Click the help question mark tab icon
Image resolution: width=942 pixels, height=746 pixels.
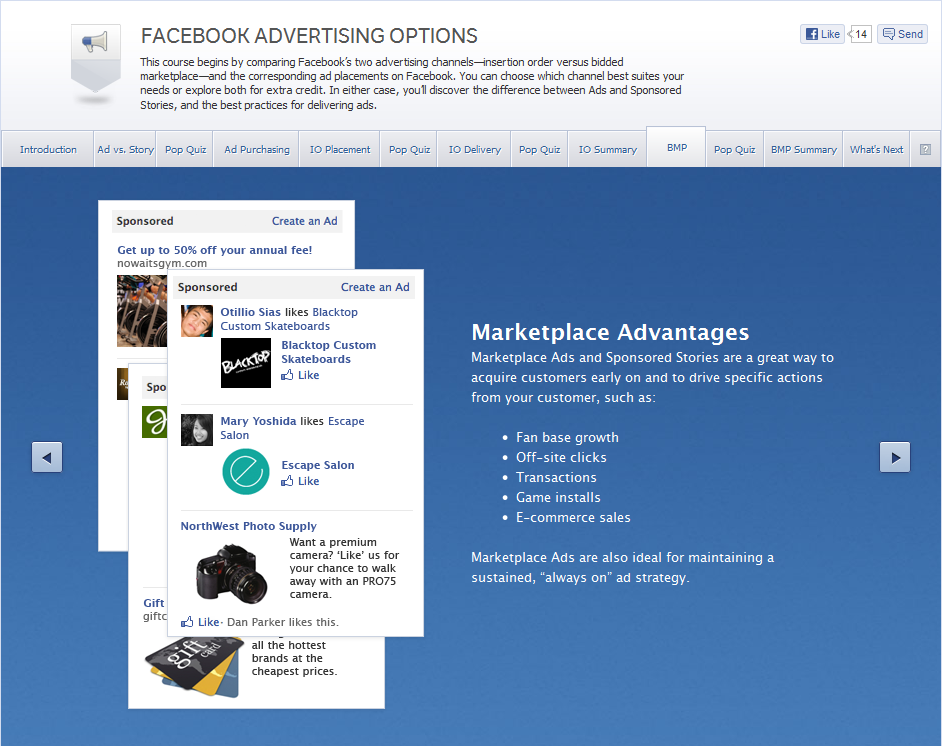click(925, 150)
